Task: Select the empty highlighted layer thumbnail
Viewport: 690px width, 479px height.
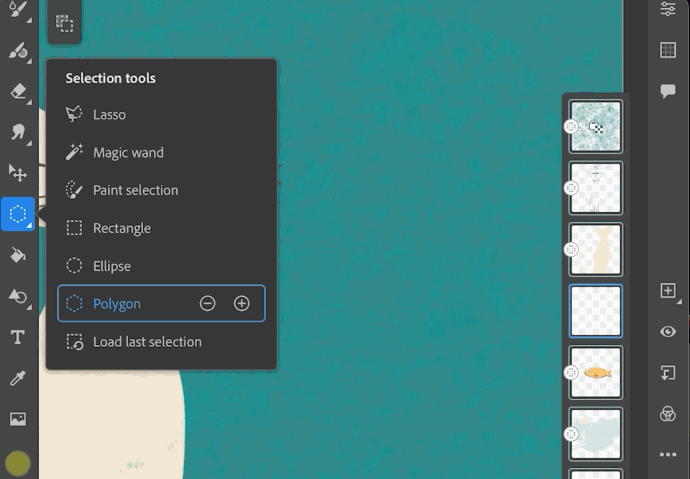Action: [x=596, y=311]
